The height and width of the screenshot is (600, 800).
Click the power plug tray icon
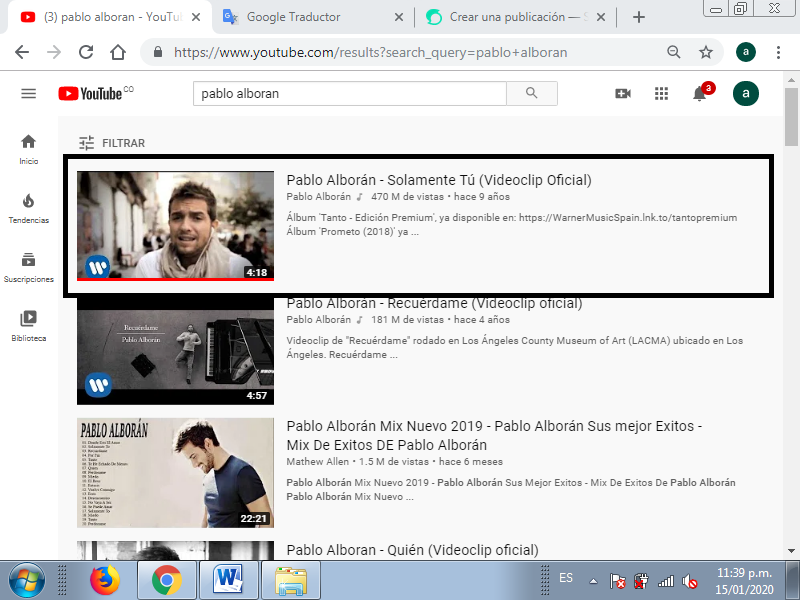click(x=641, y=581)
